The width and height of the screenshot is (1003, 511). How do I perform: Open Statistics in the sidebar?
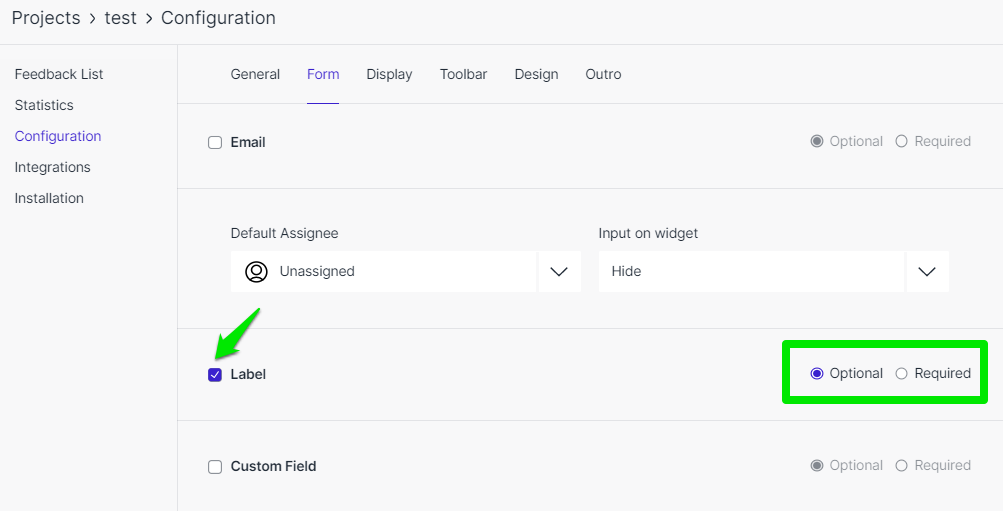pos(44,105)
